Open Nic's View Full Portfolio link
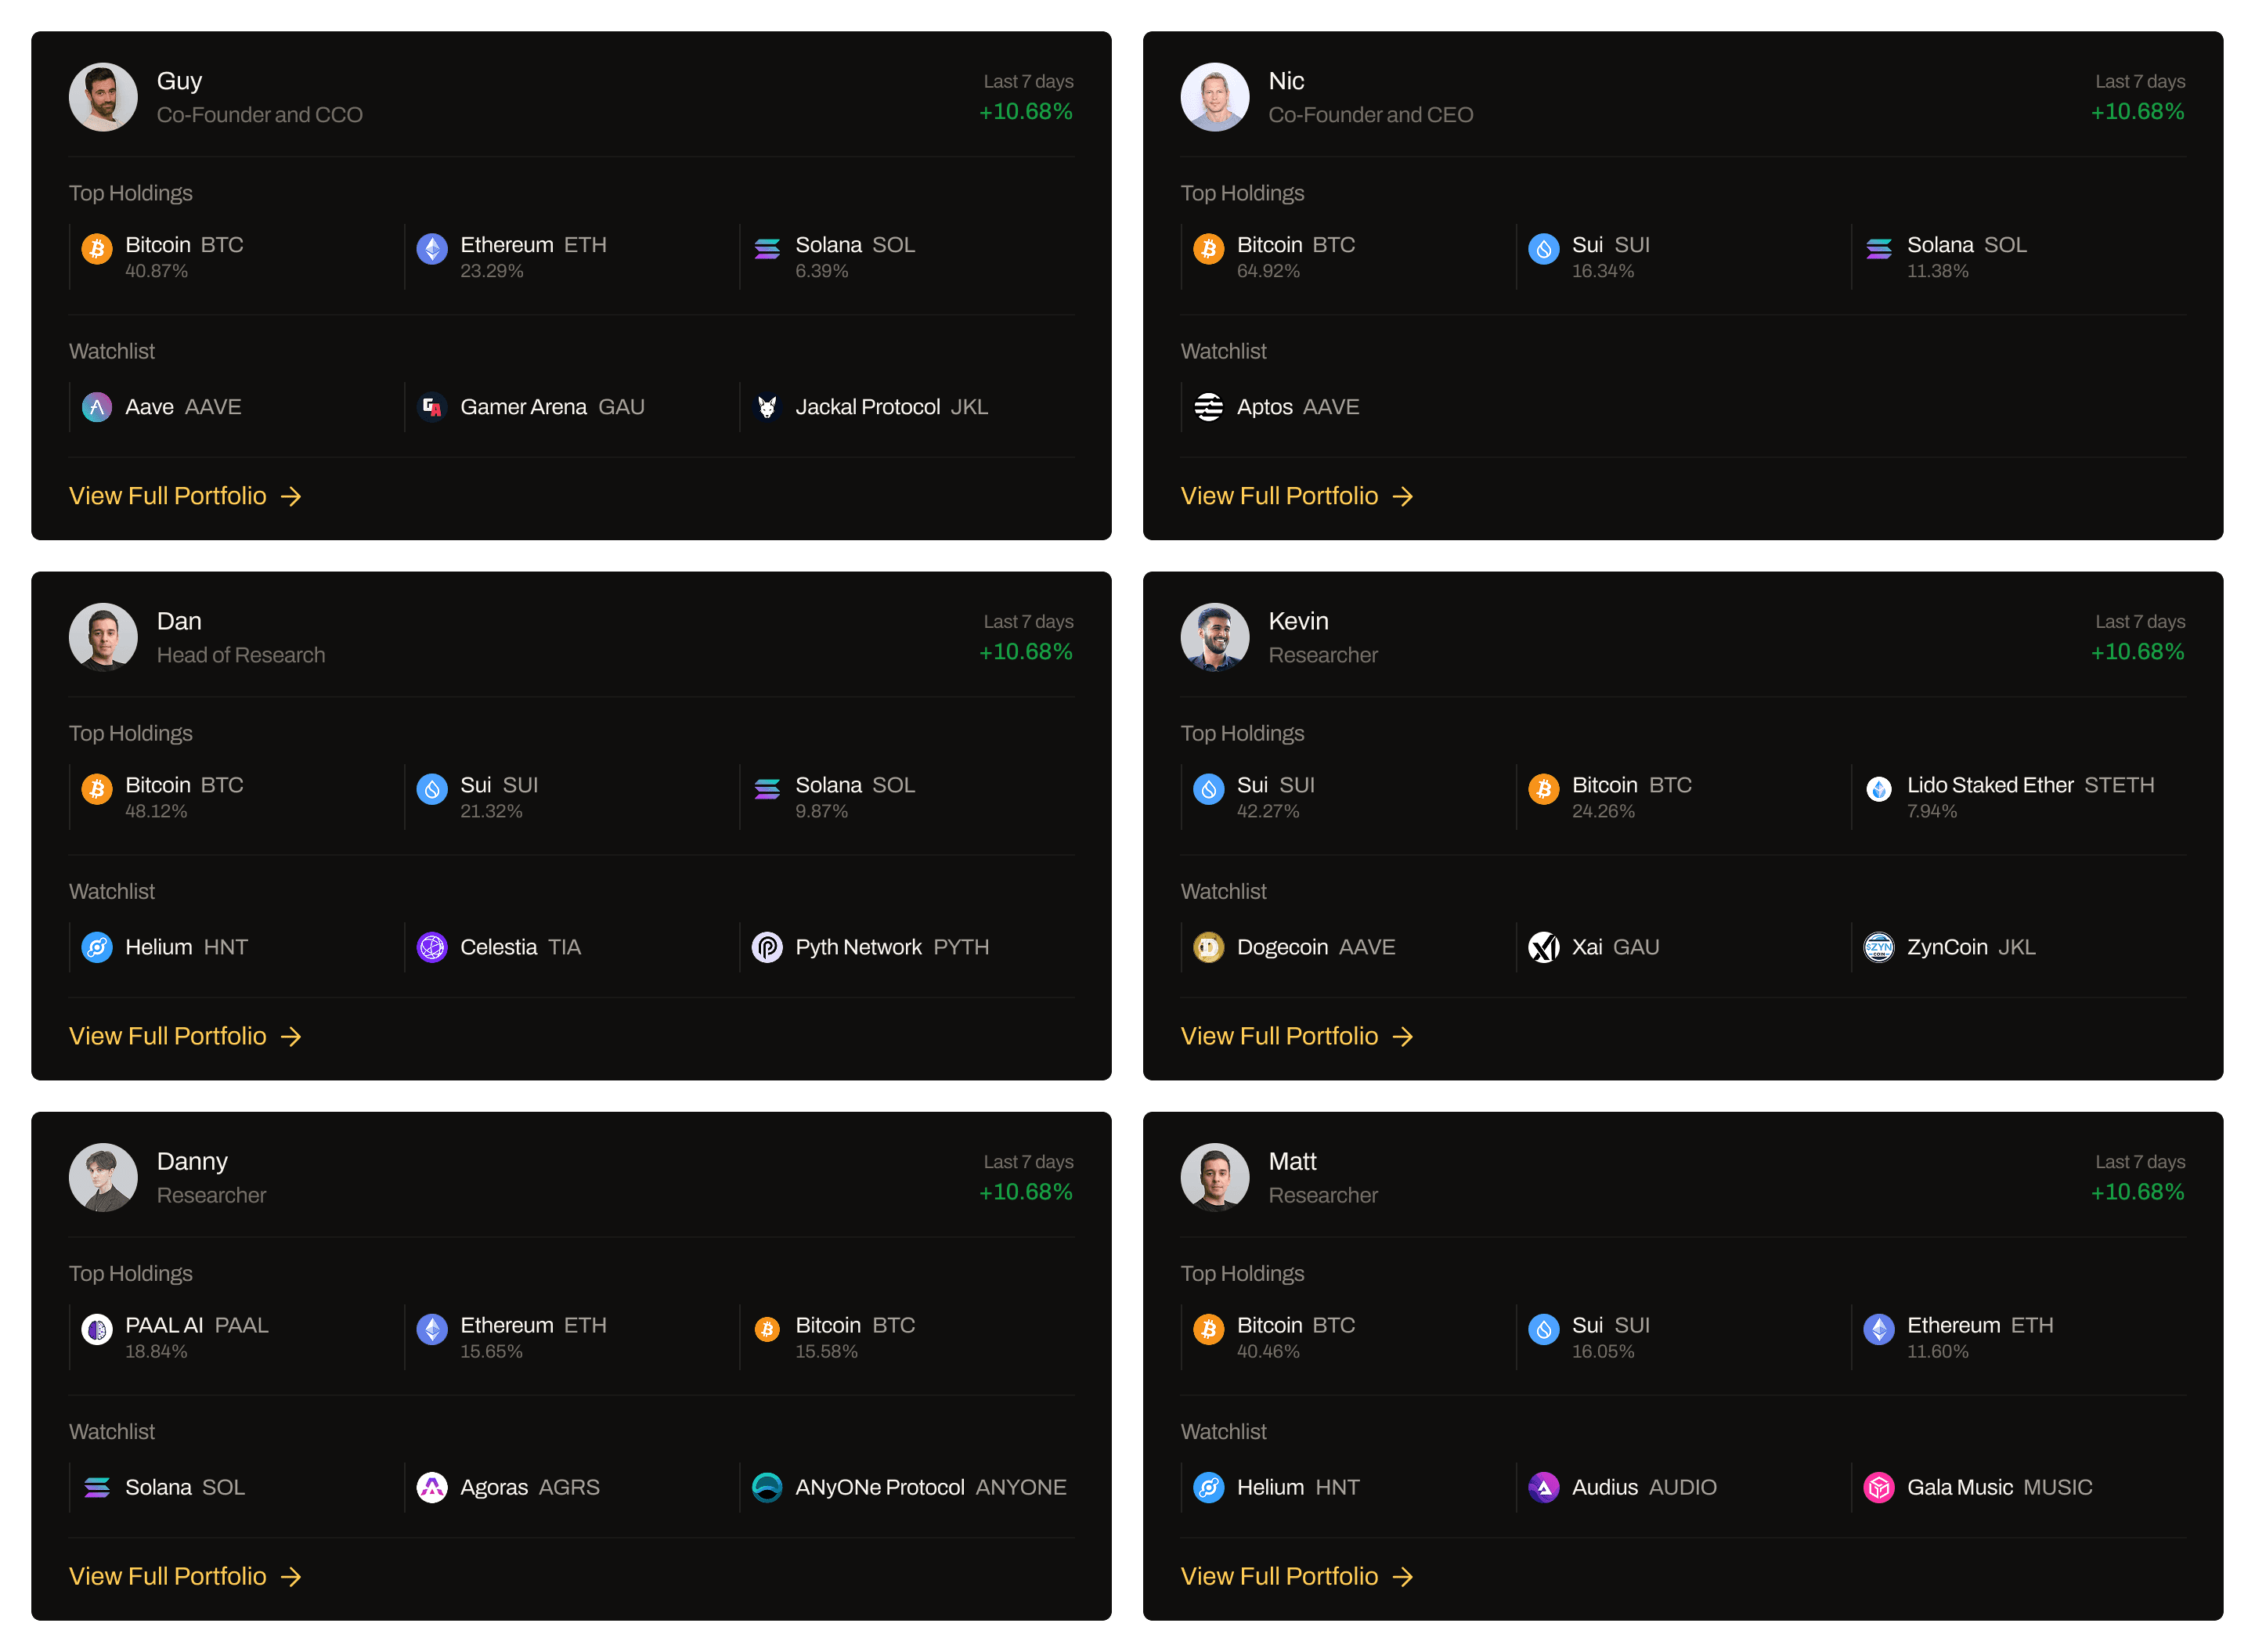The width and height of the screenshot is (2255, 1652). [x=1297, y=496]
